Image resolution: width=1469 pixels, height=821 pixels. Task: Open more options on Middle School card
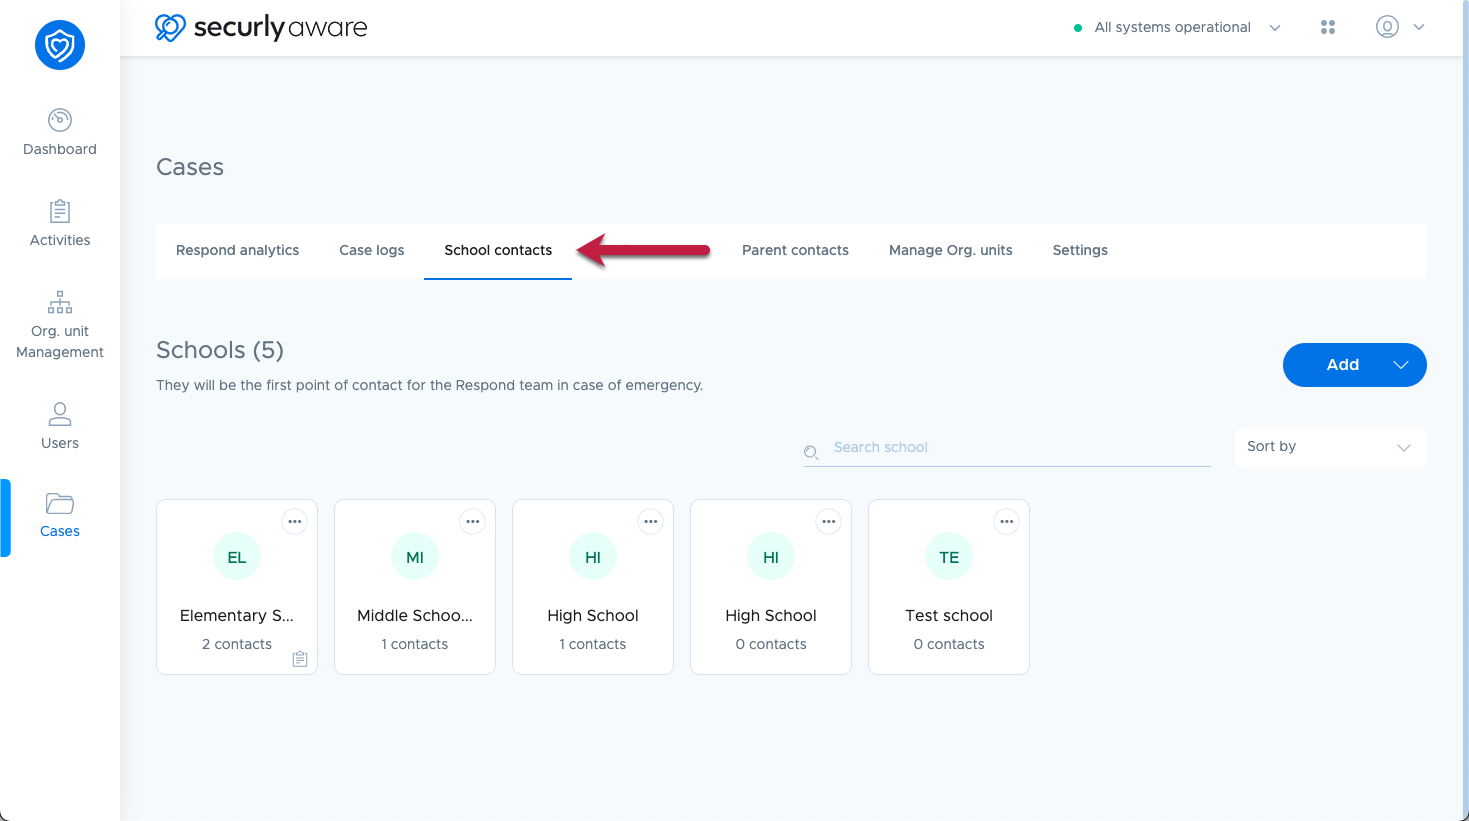click(473, 522)
